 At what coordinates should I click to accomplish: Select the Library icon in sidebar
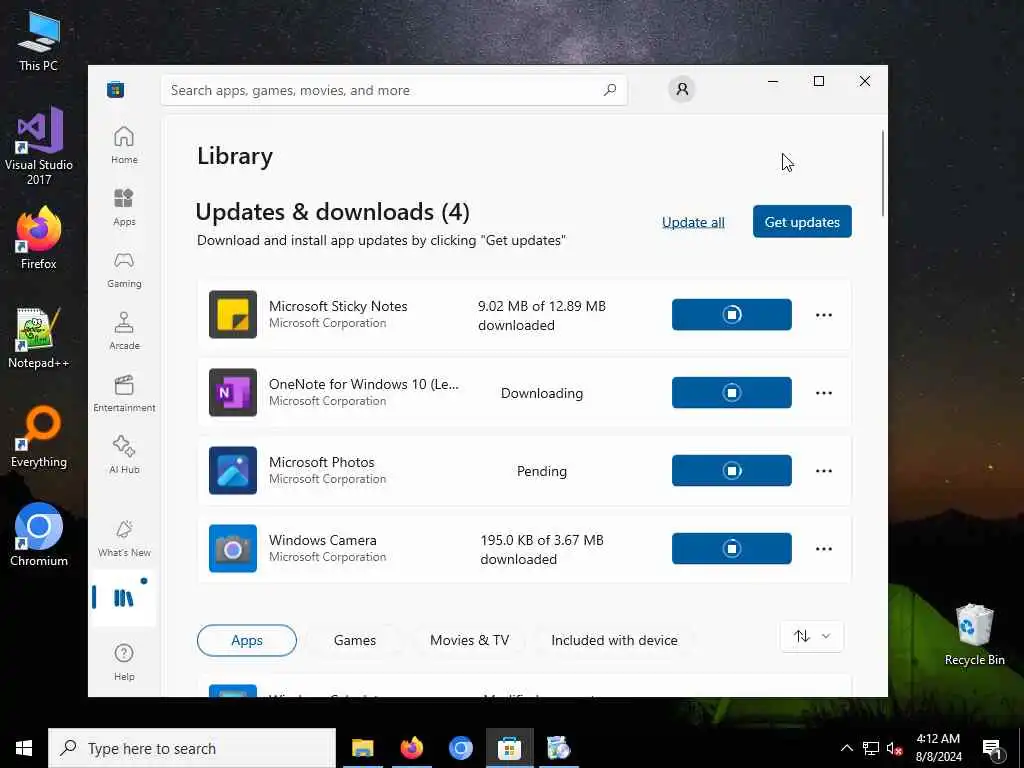click(123, 598)
